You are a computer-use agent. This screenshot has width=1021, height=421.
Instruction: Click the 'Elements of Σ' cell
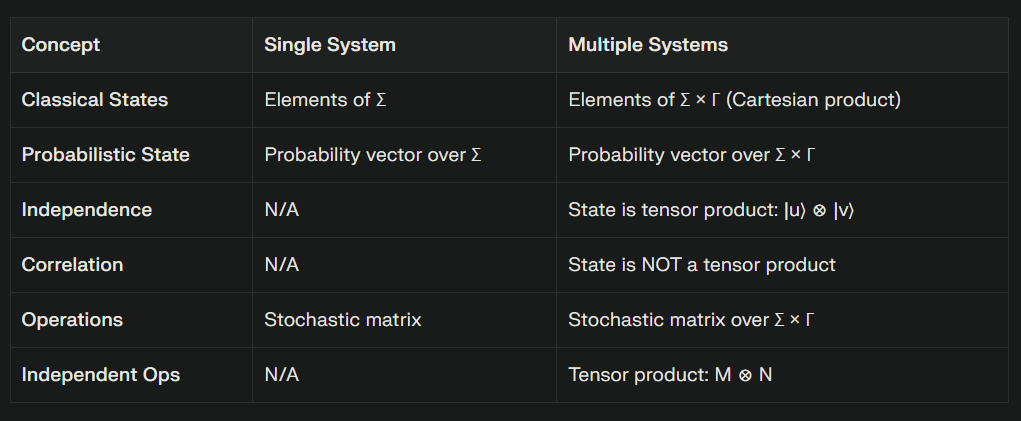click(325, 100)
